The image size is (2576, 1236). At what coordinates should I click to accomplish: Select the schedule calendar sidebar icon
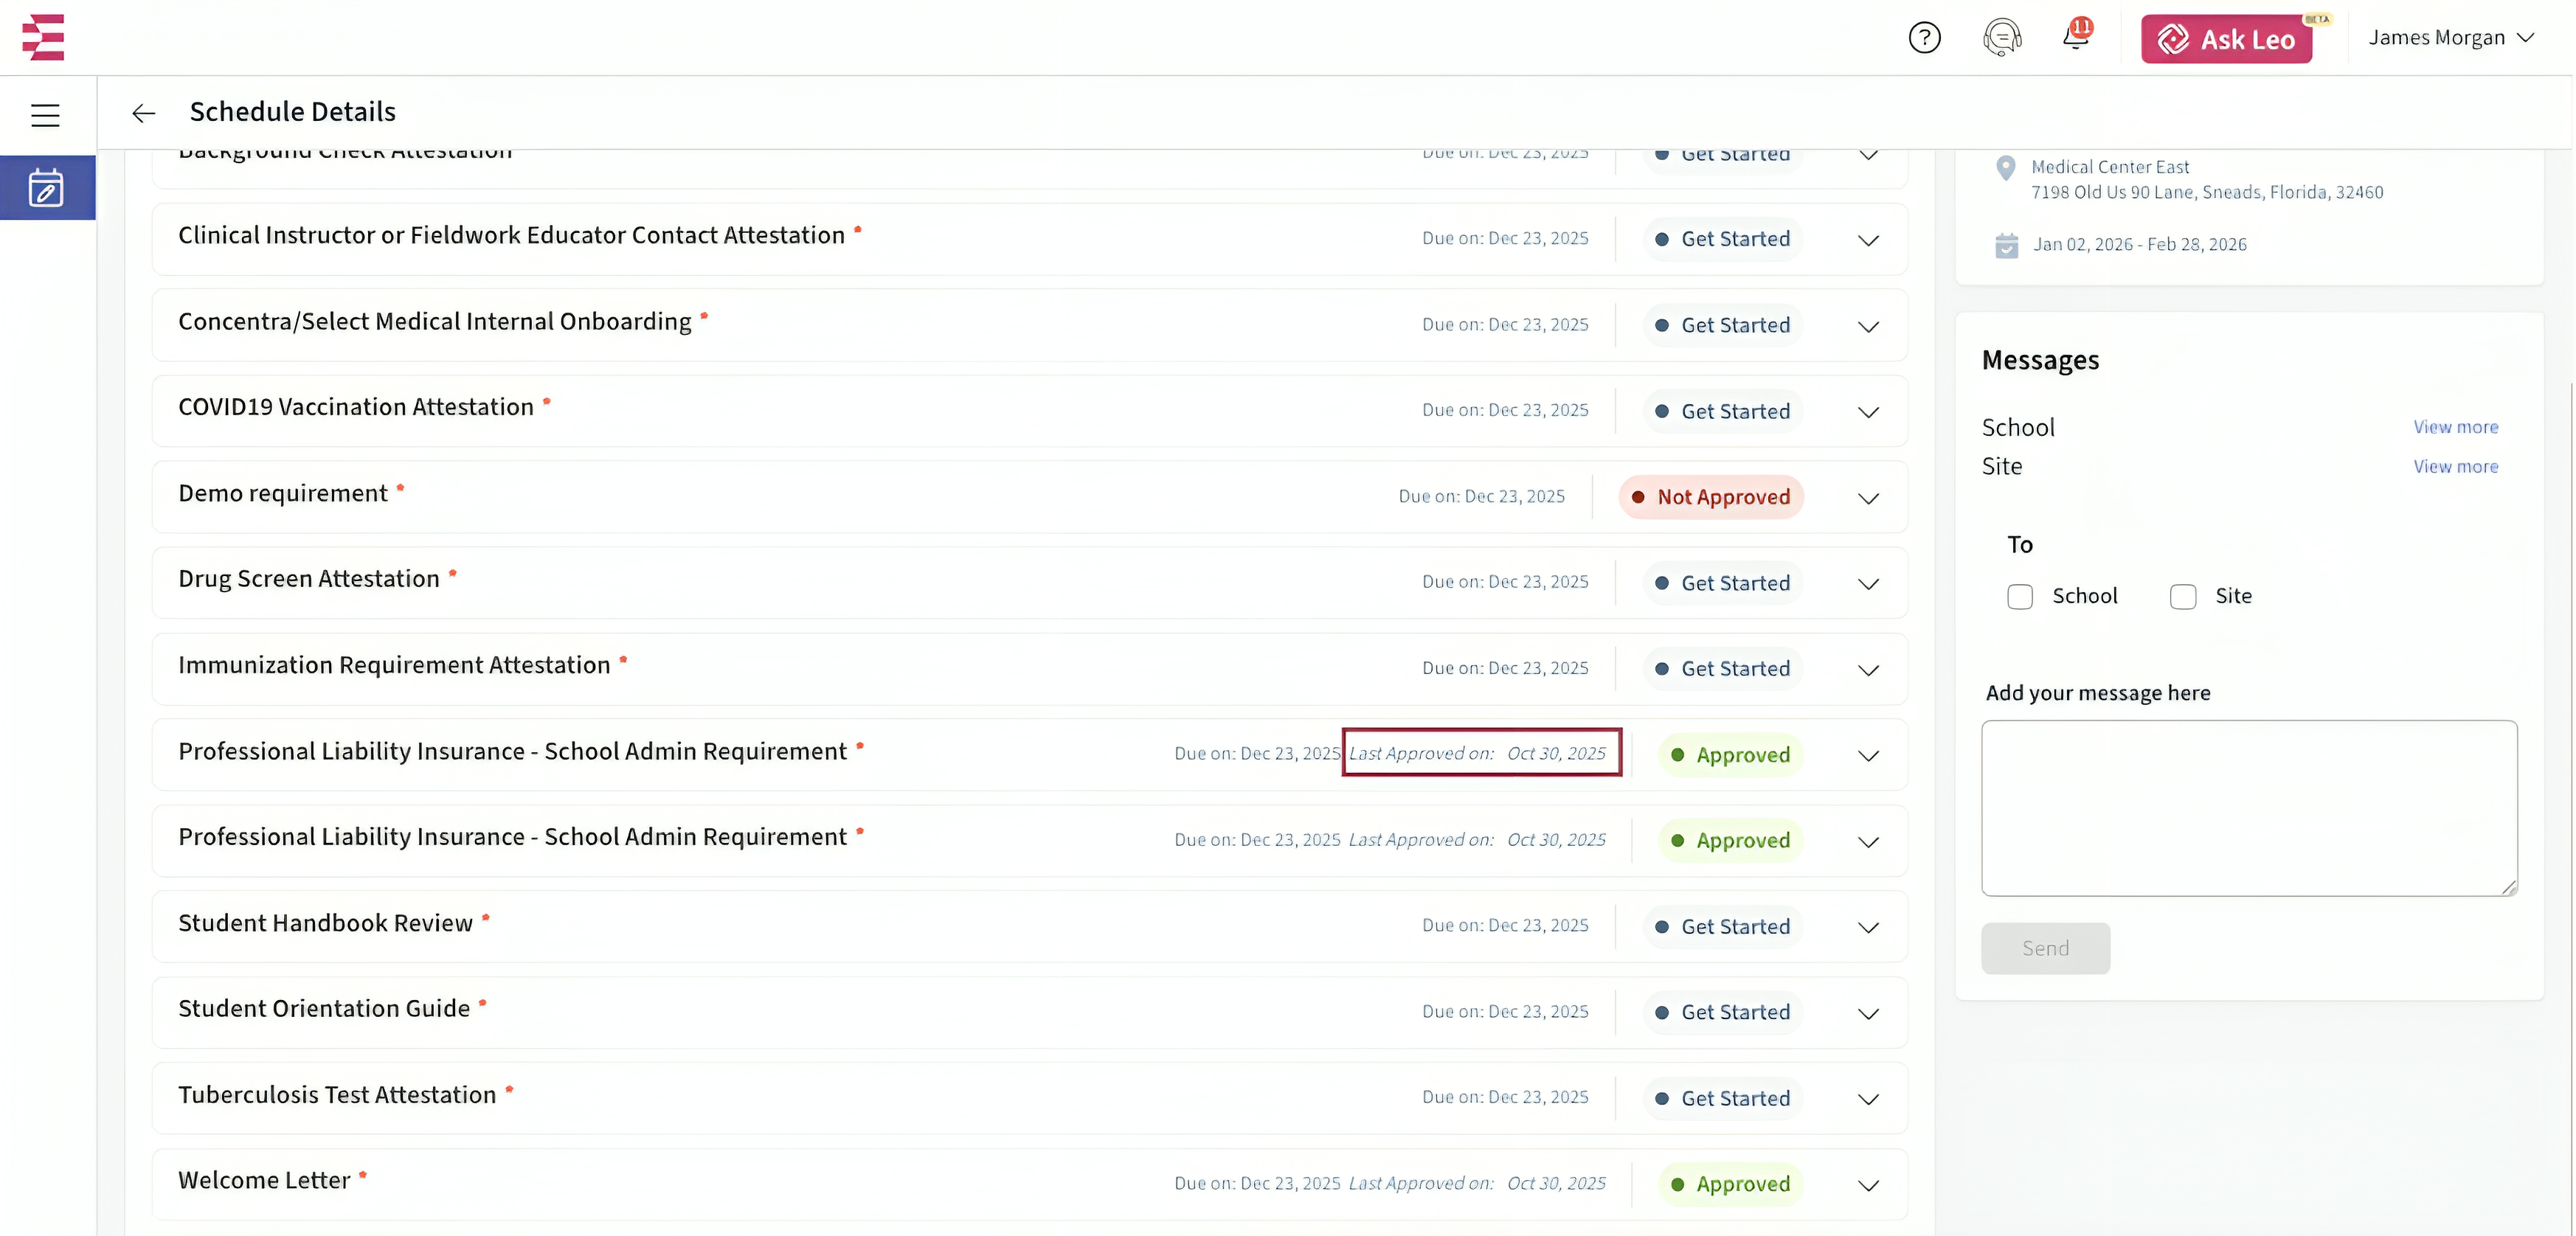click(x=46, y=188)
